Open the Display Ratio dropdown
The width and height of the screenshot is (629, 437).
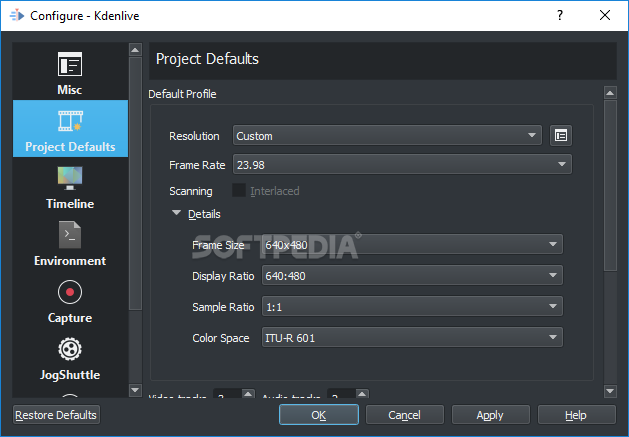click(412, 275)
